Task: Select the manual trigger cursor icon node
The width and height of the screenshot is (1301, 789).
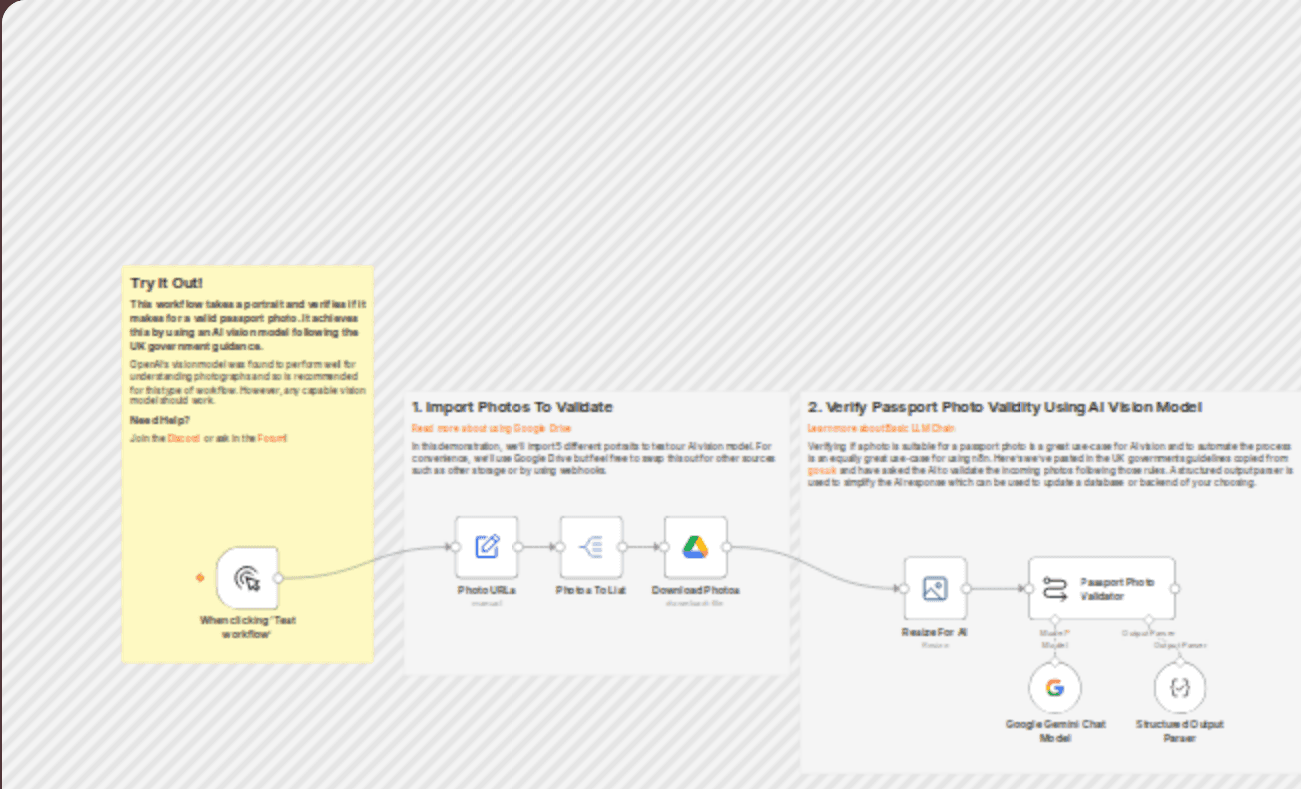Action: (247, 577)
